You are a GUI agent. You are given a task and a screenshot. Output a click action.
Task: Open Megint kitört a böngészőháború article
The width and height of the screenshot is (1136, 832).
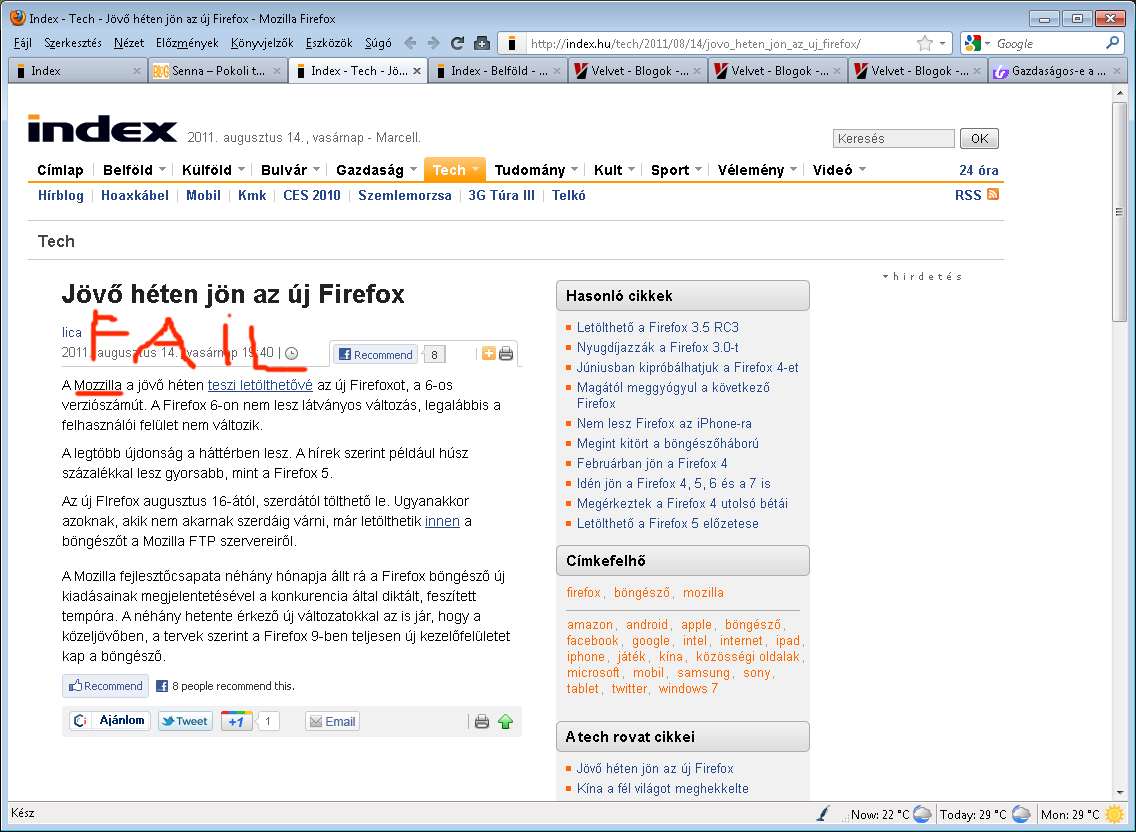click(667, 444)
